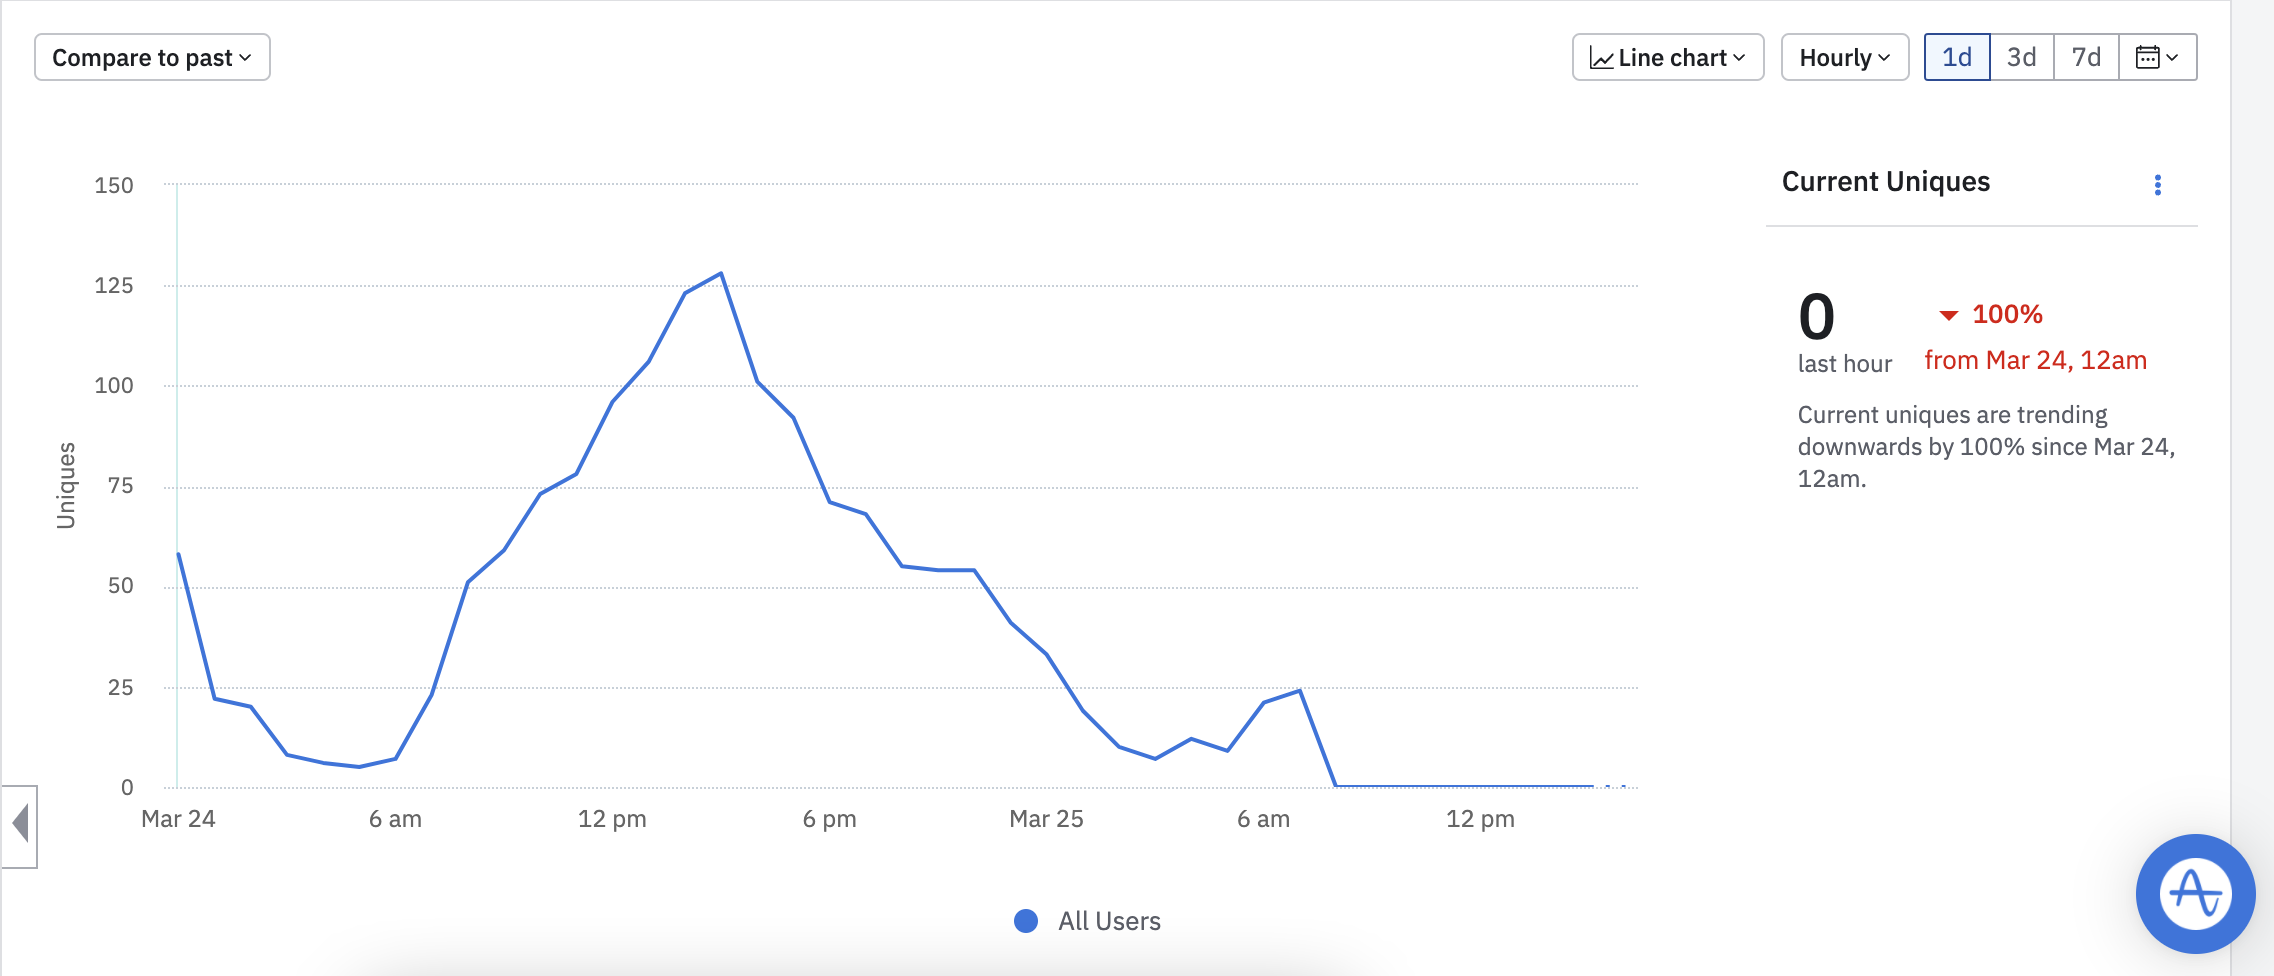This screenshot has height=976, width=2274.
Task: Click the red "from Mar 24, 12am" text
Action: (x=2035, y=361)
